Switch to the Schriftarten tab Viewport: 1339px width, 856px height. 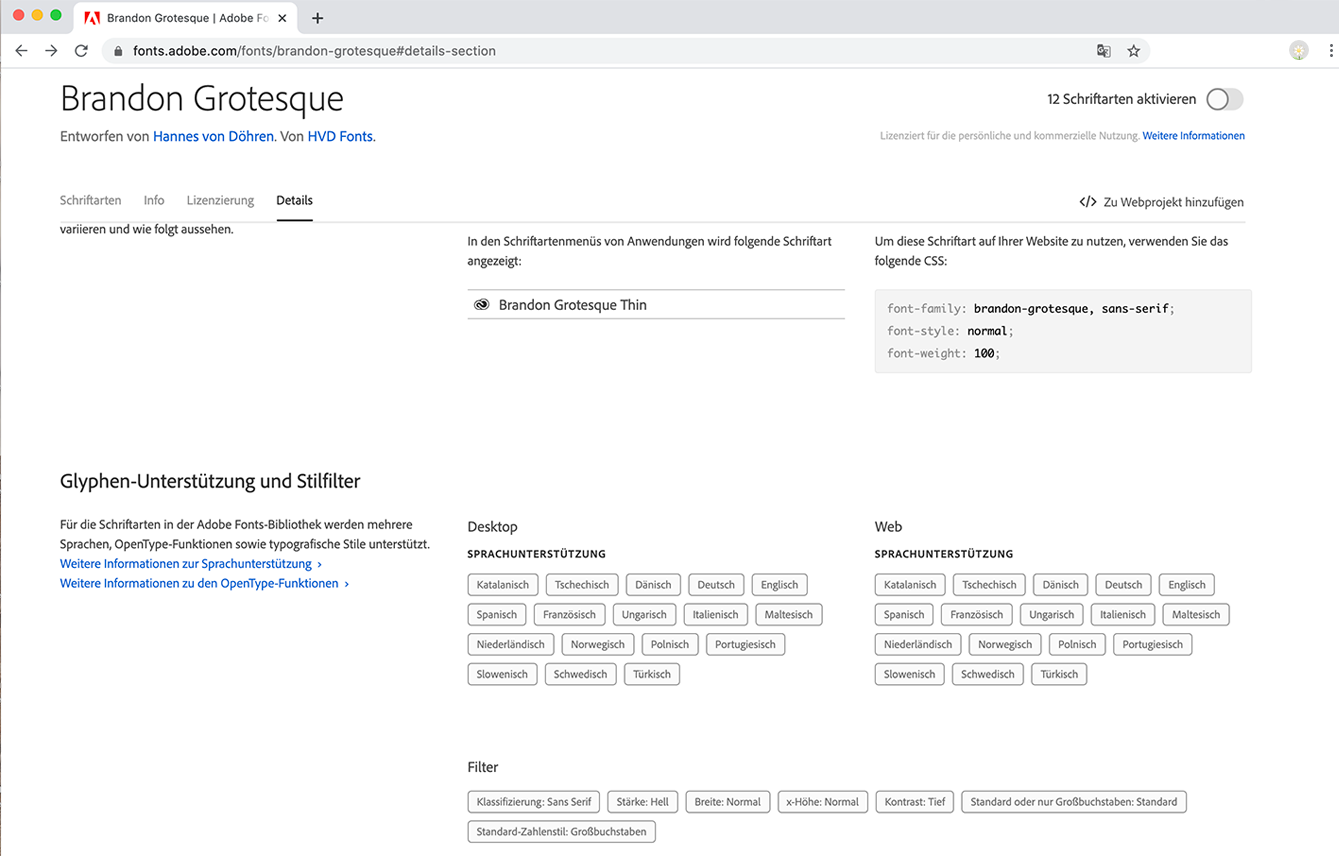(90, 200)
